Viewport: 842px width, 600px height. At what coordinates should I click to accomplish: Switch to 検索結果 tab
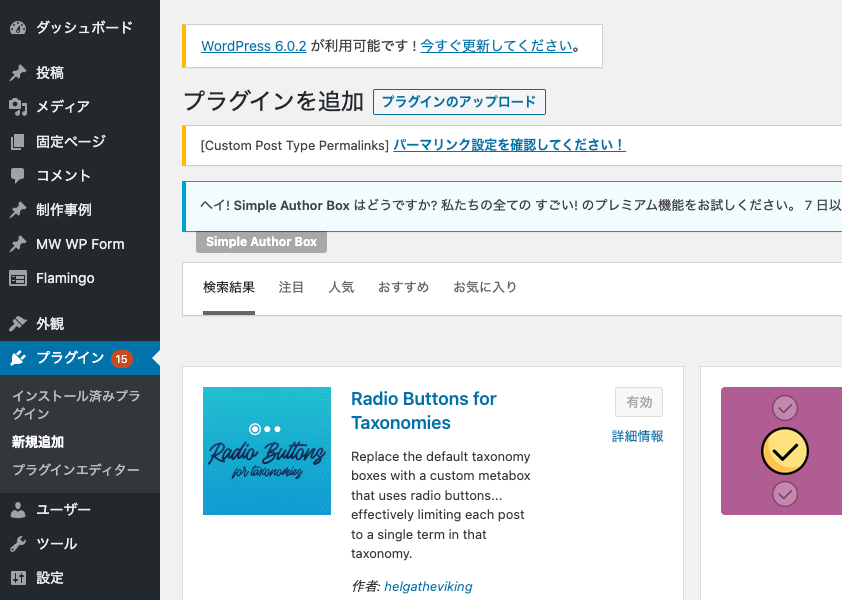coord(229,287)
